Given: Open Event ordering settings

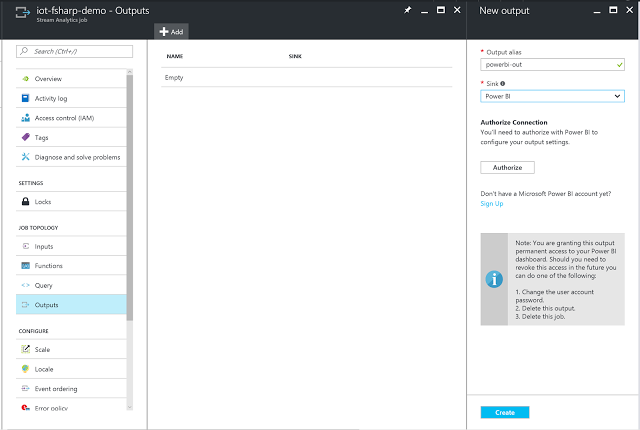Looking at the screenshot, I should coord(55,389).
